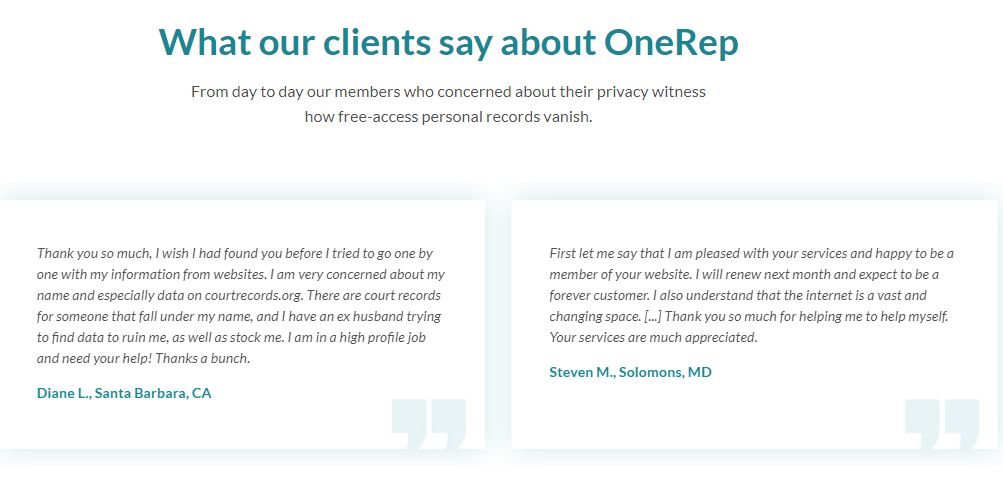The height and width of the screenshot is (488, 1003).
Task: Click the name Diane L., Santa Barbara, CA
Action: pos(124,393)
